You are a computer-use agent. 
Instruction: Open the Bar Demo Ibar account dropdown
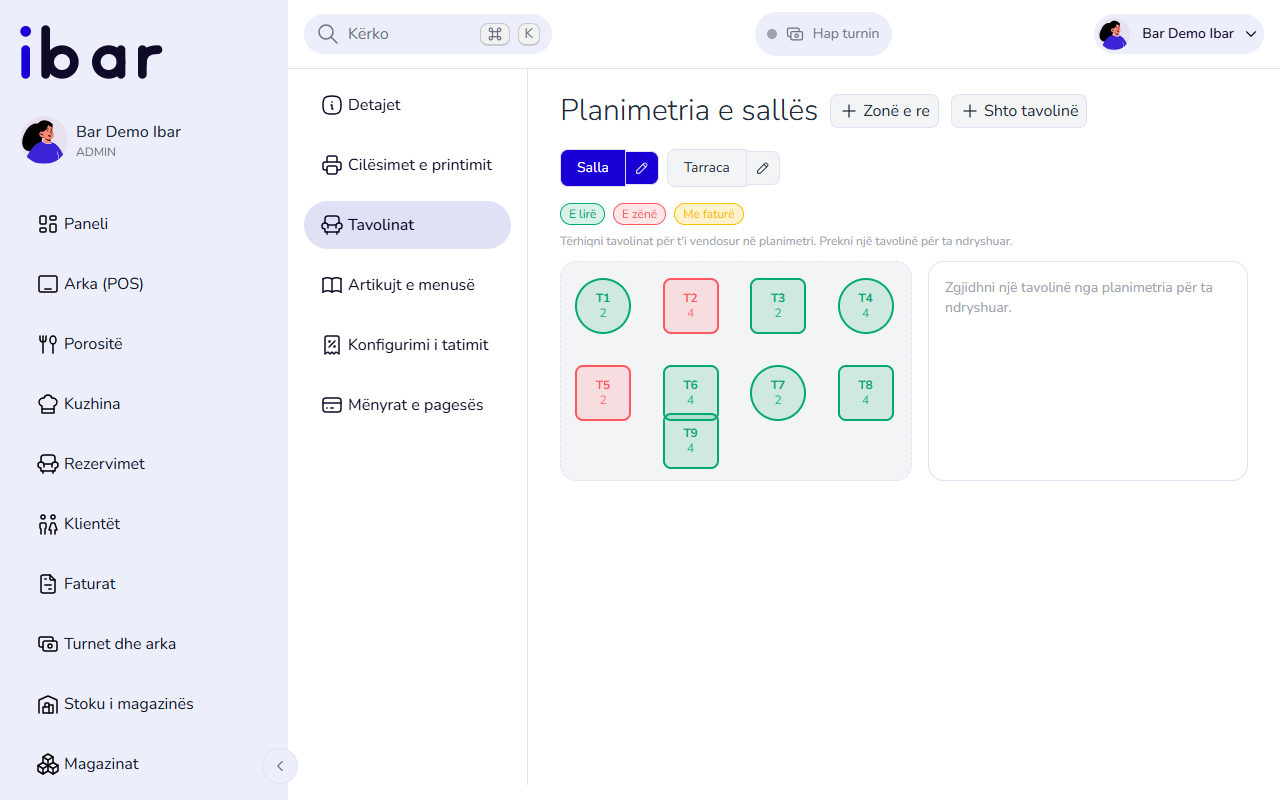pos(1179,34)
